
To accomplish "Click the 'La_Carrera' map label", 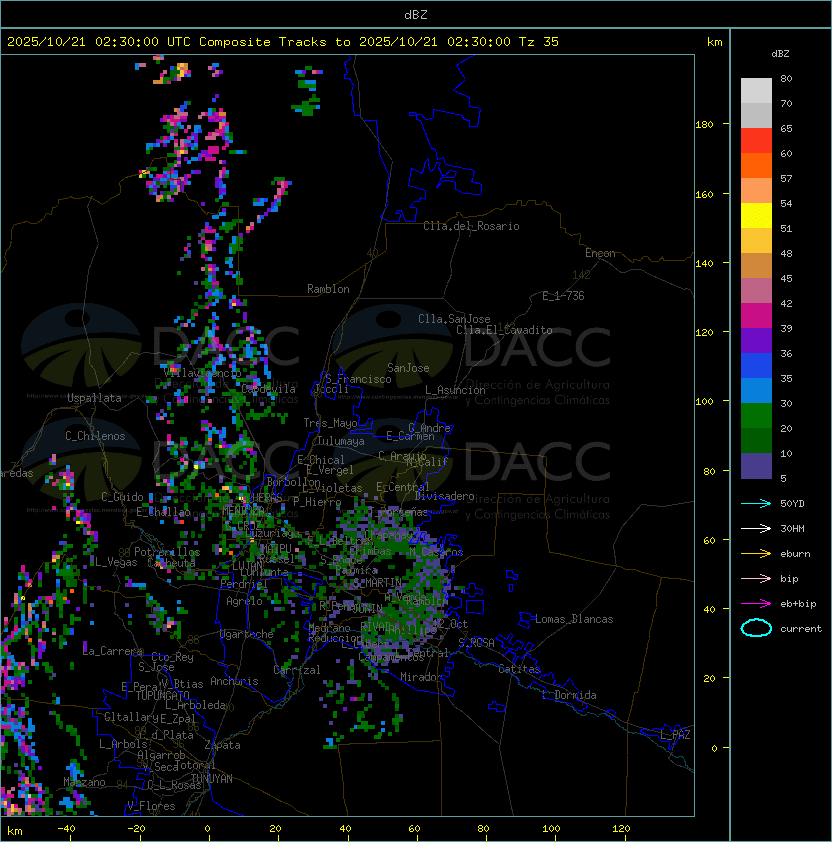I will (x=113, y=651).
